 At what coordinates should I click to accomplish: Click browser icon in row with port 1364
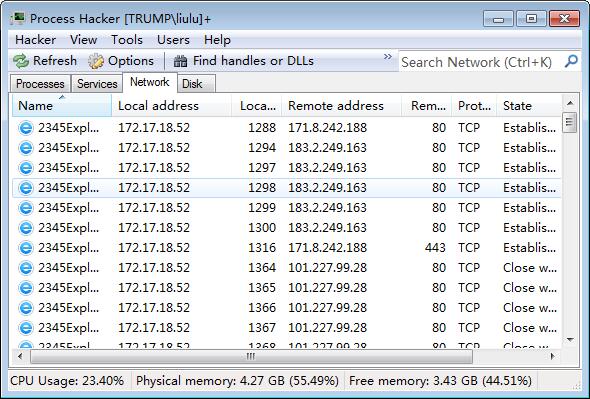[26, 268]
